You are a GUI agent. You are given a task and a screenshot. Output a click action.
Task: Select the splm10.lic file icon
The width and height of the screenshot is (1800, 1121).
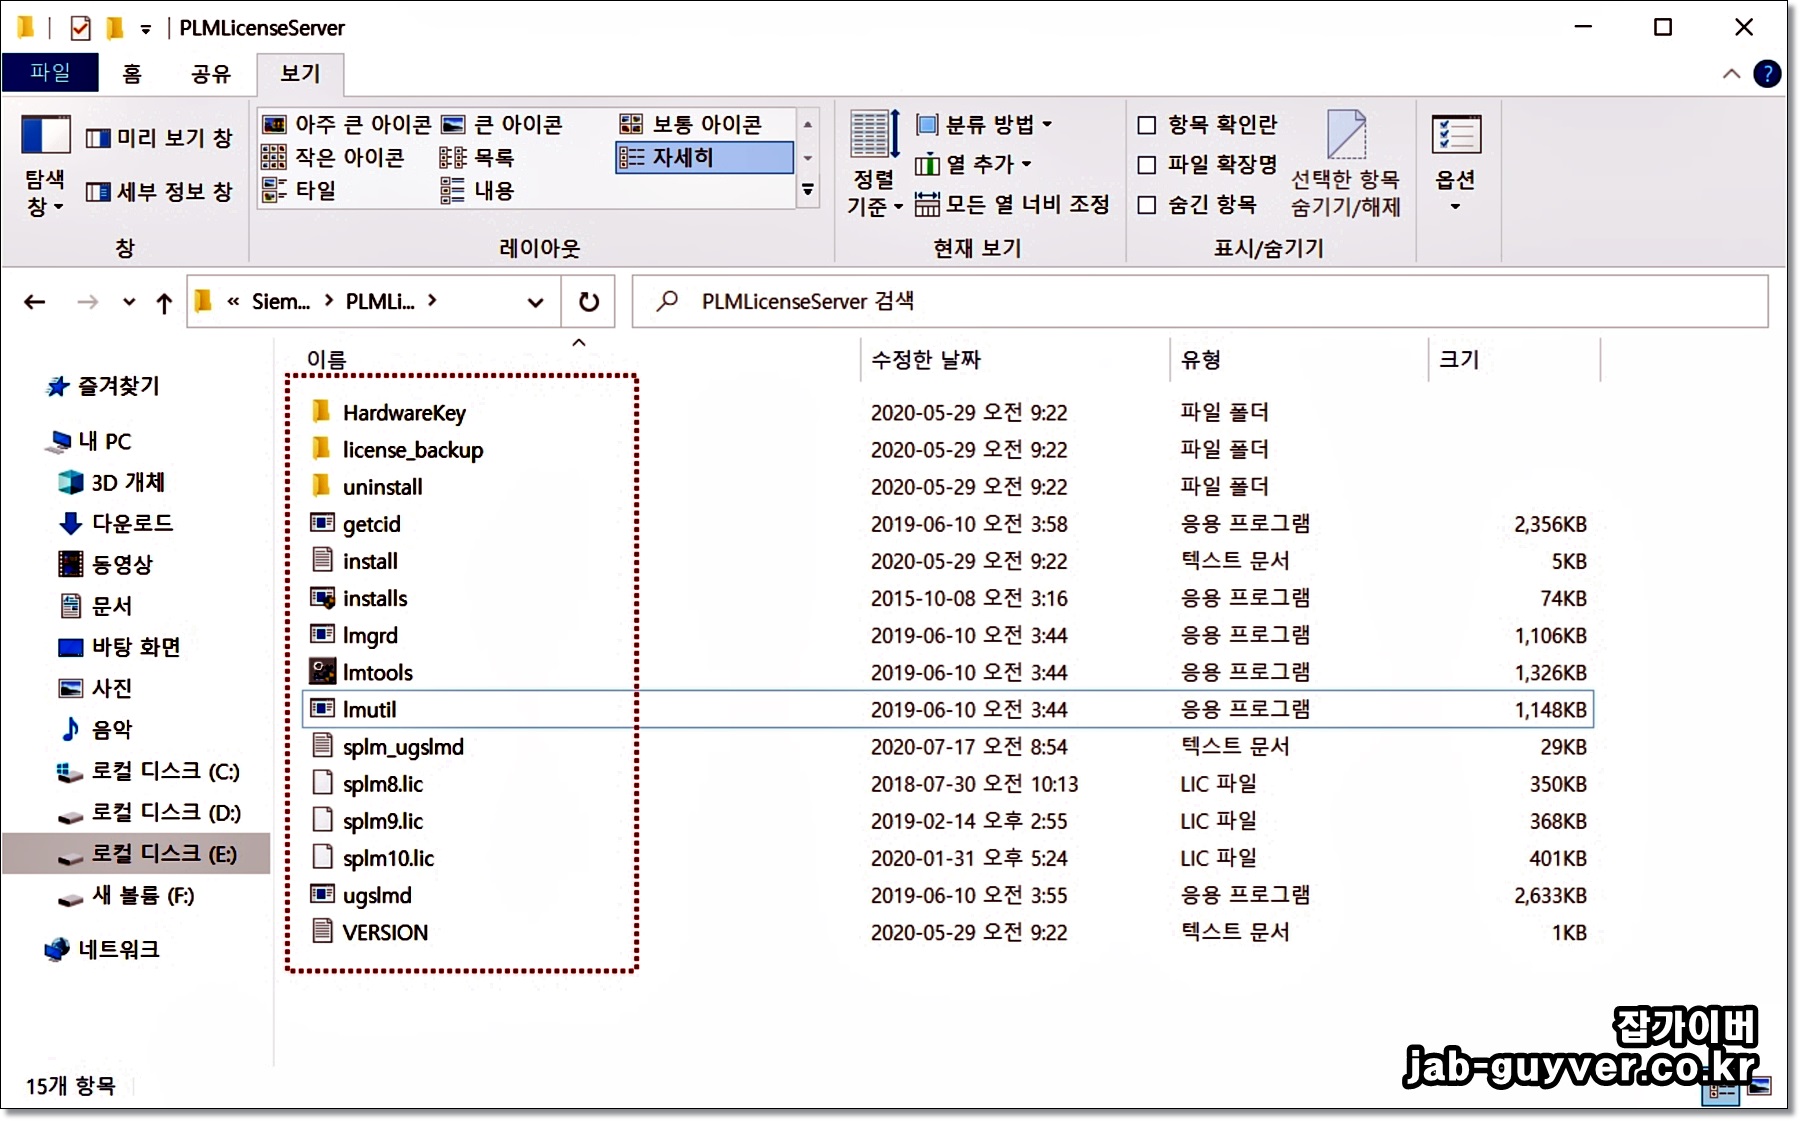point(322,856)
